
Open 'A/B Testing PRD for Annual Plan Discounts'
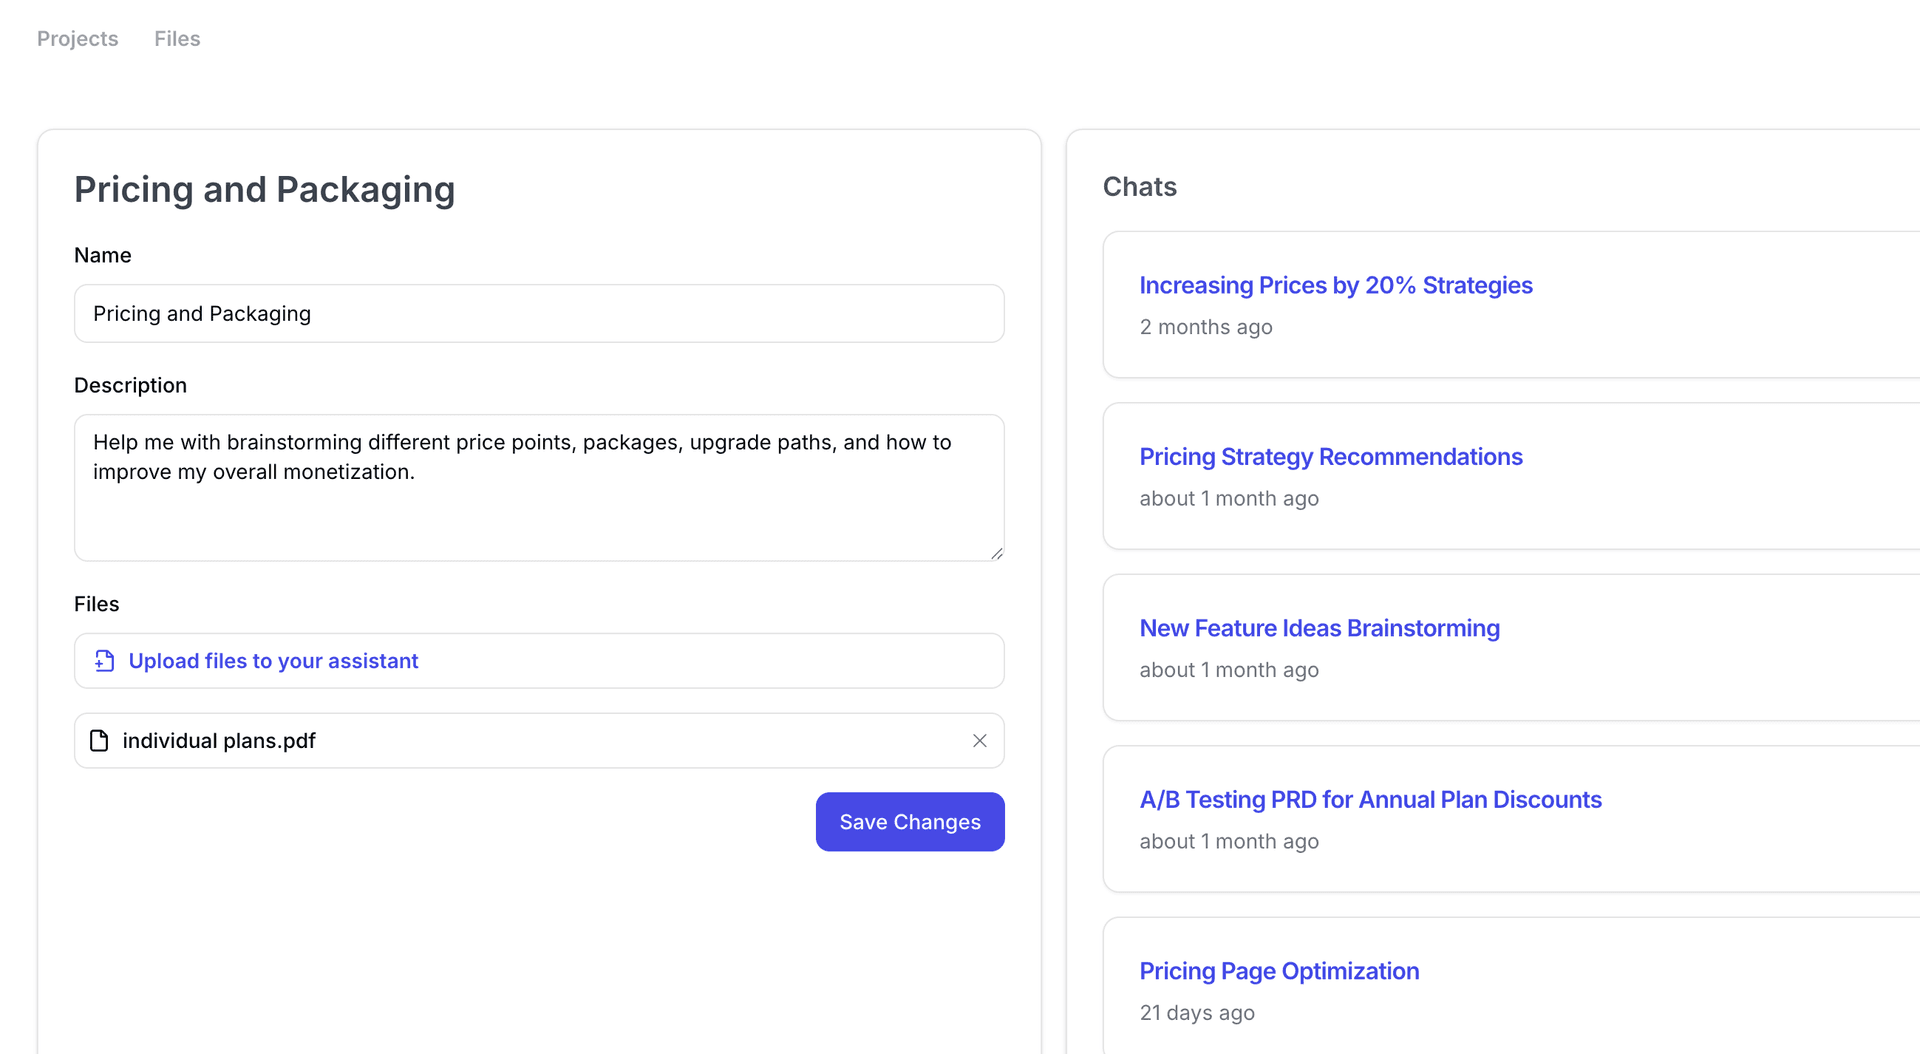pyautogui.click(x=1370, y=800)
